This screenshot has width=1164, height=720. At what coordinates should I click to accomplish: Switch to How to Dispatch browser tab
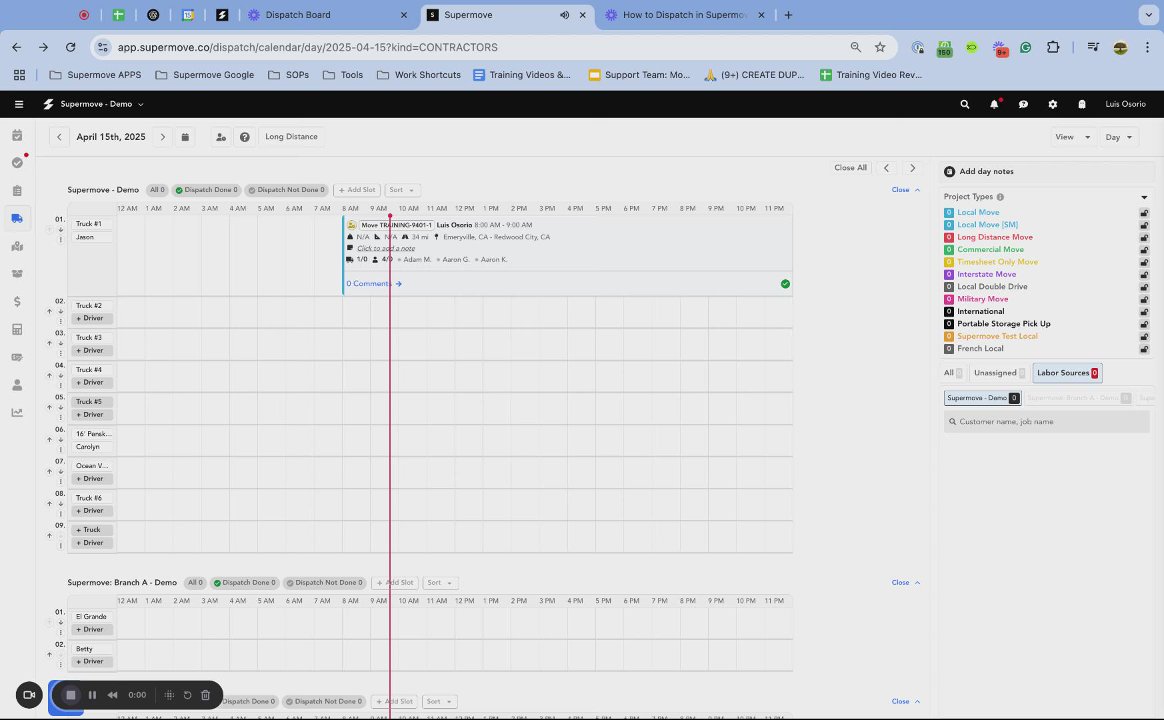(683, 15)
